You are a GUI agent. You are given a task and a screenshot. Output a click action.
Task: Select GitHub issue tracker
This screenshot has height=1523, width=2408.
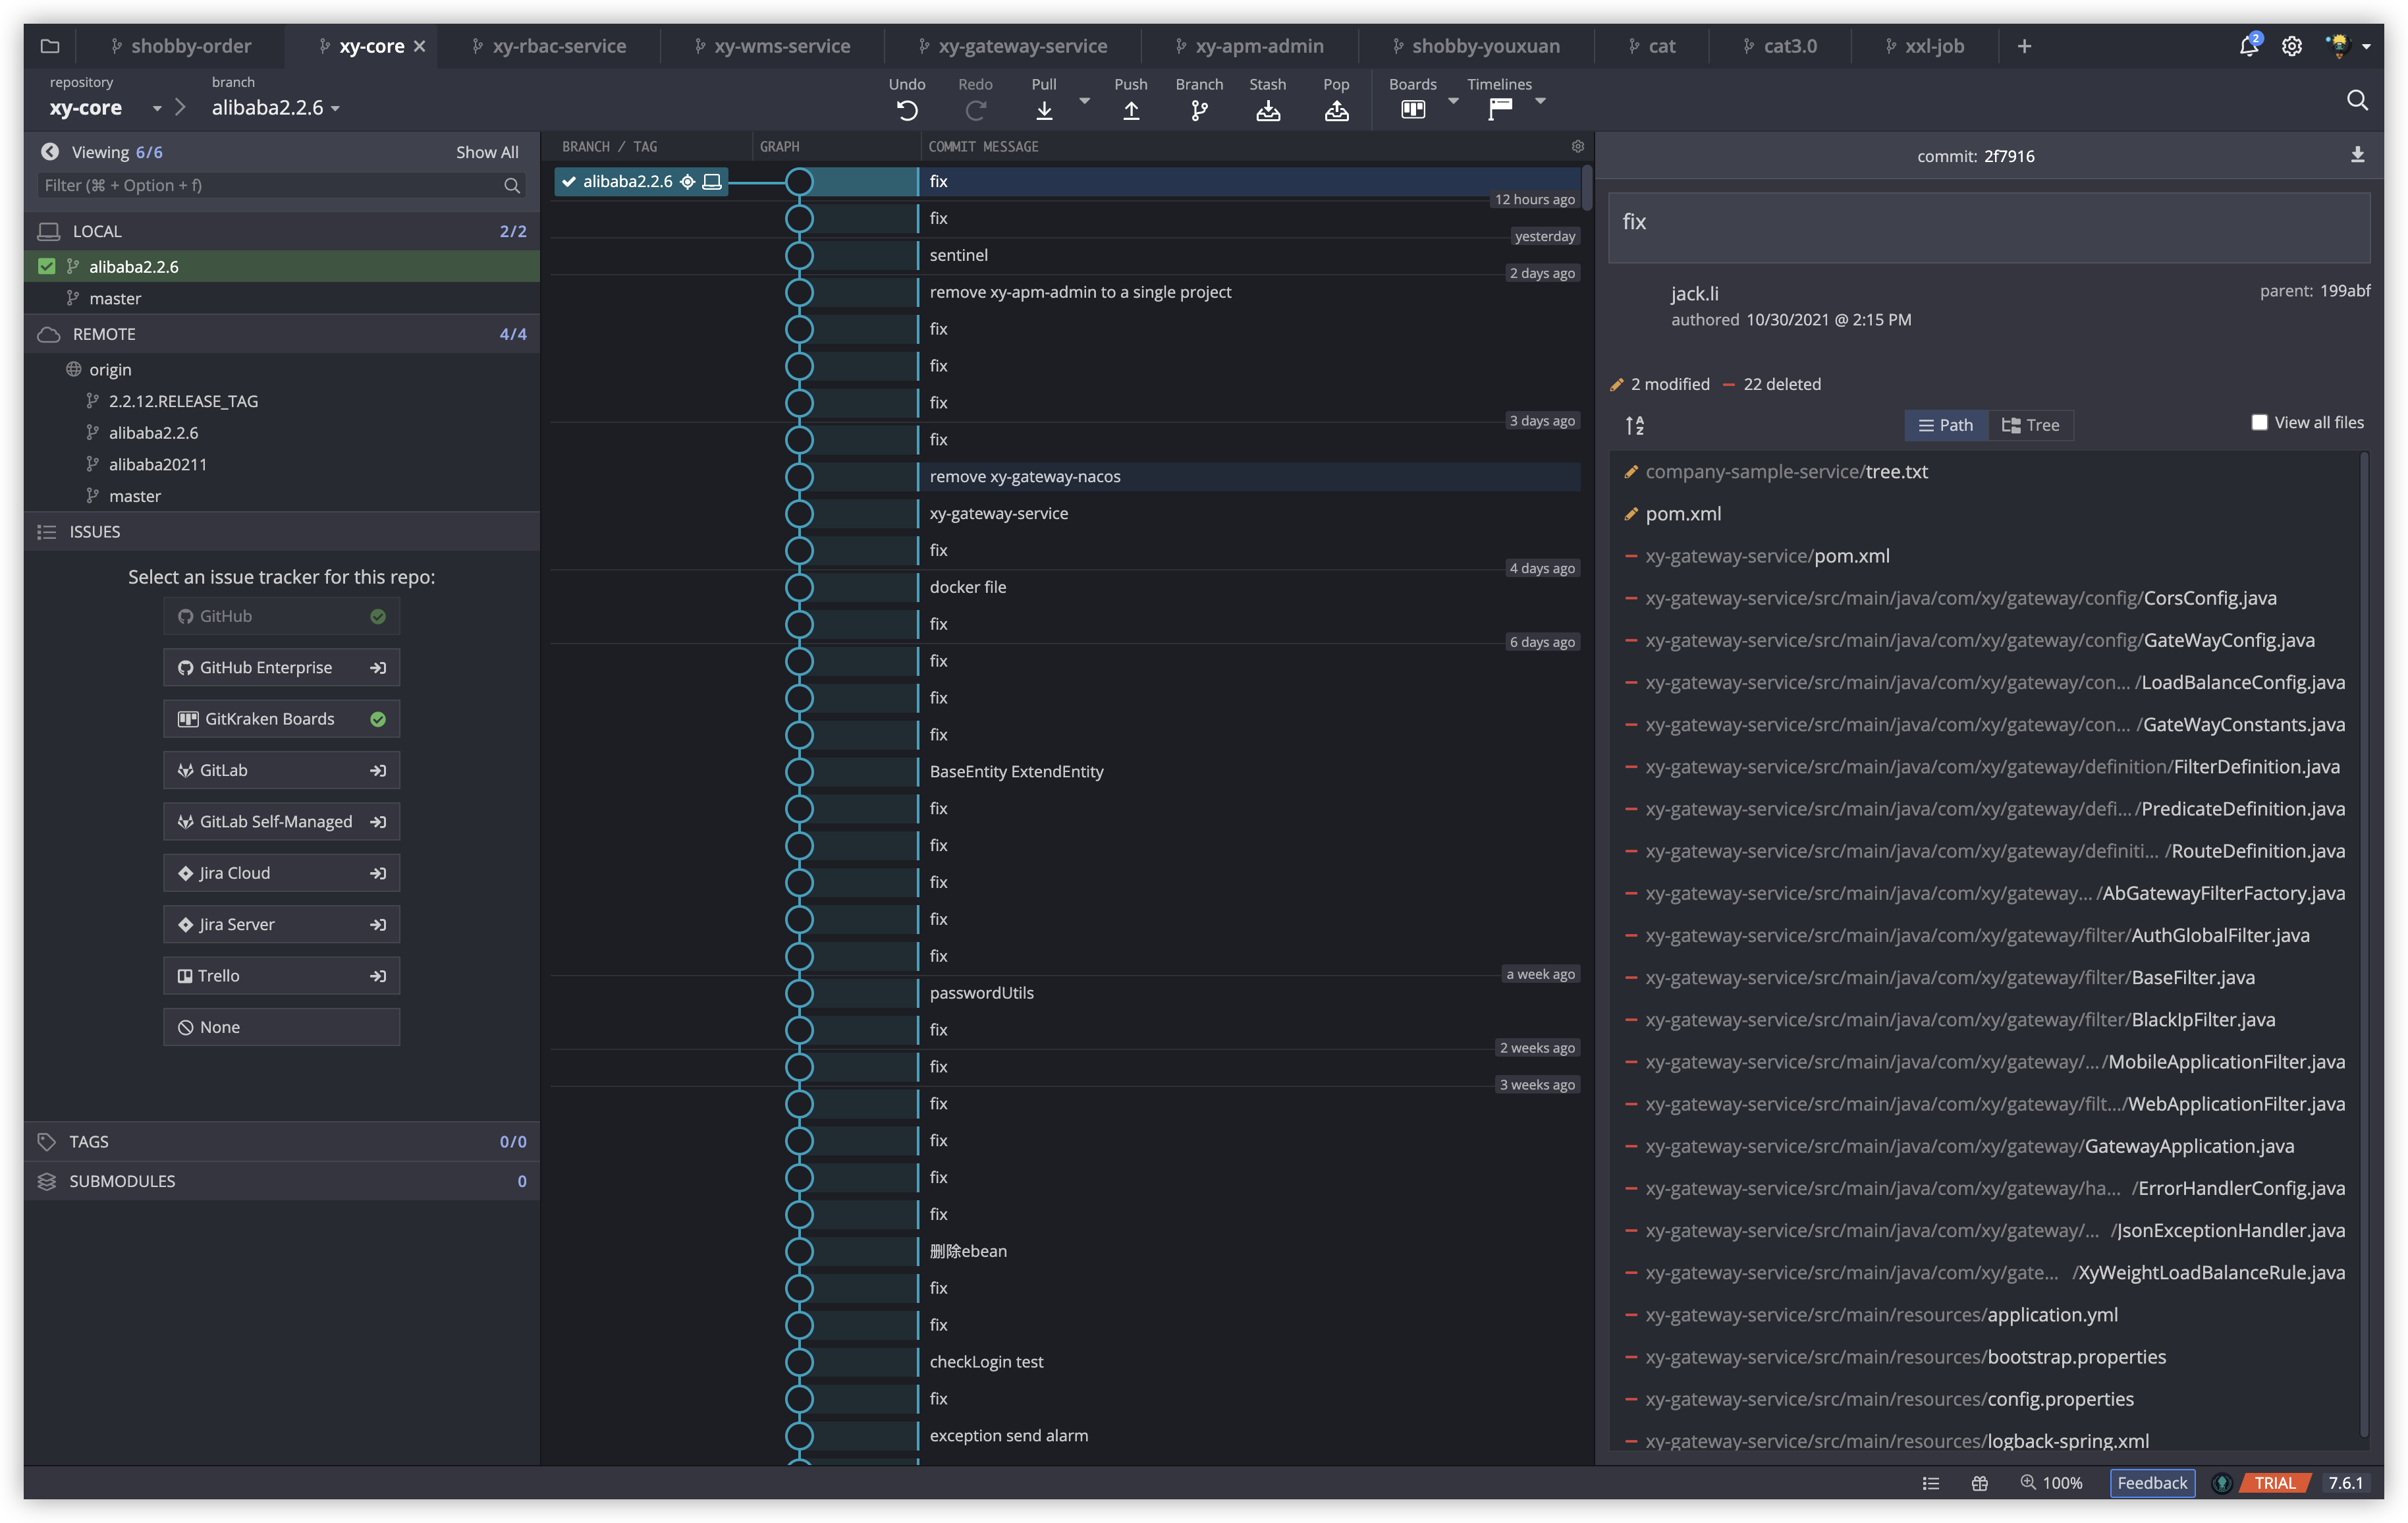pyautogui.click(x=281, y=616)
